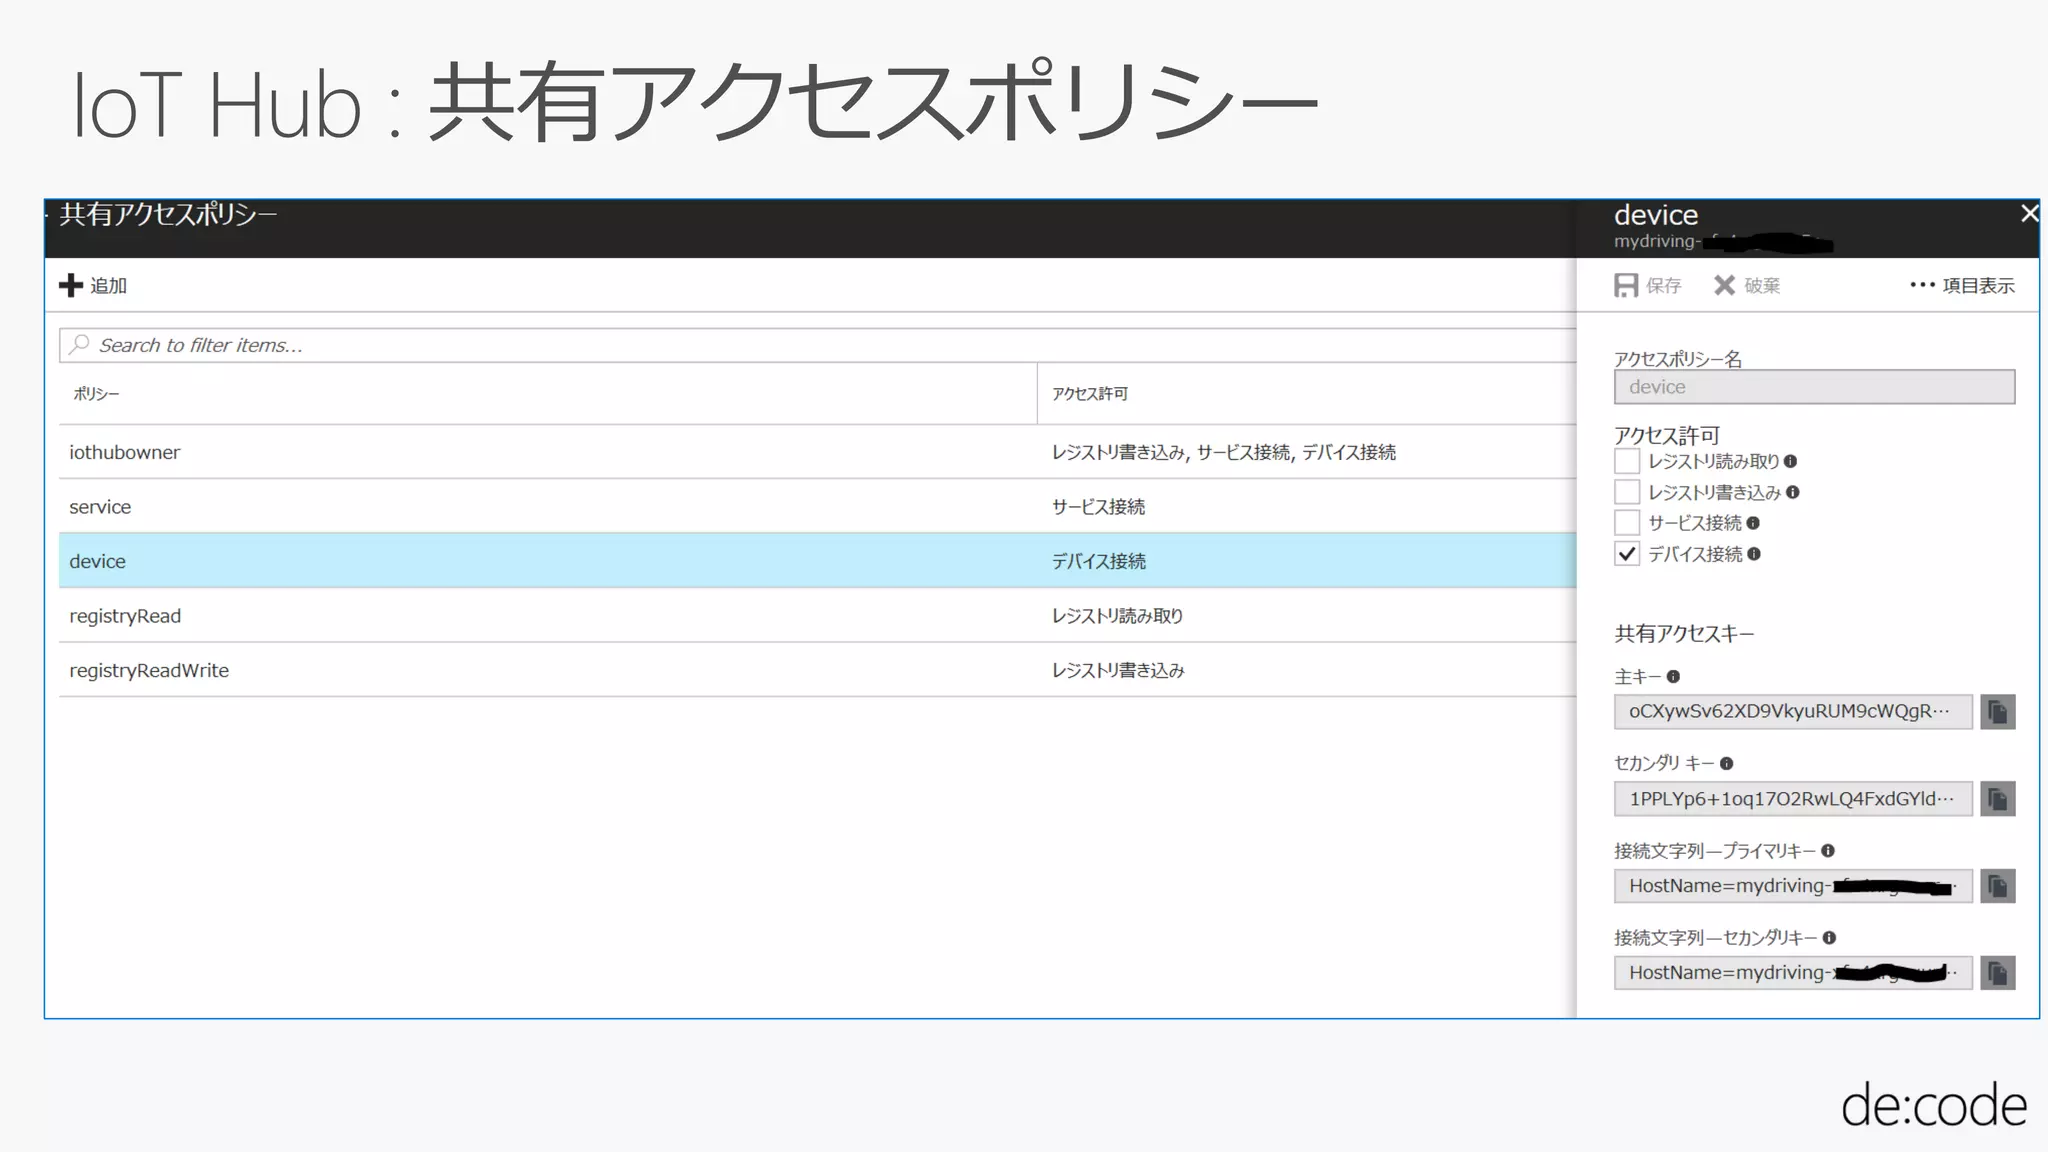Copy the primary key connection string
The height and width of the screenshot is (1152, 2048).
1997,886
